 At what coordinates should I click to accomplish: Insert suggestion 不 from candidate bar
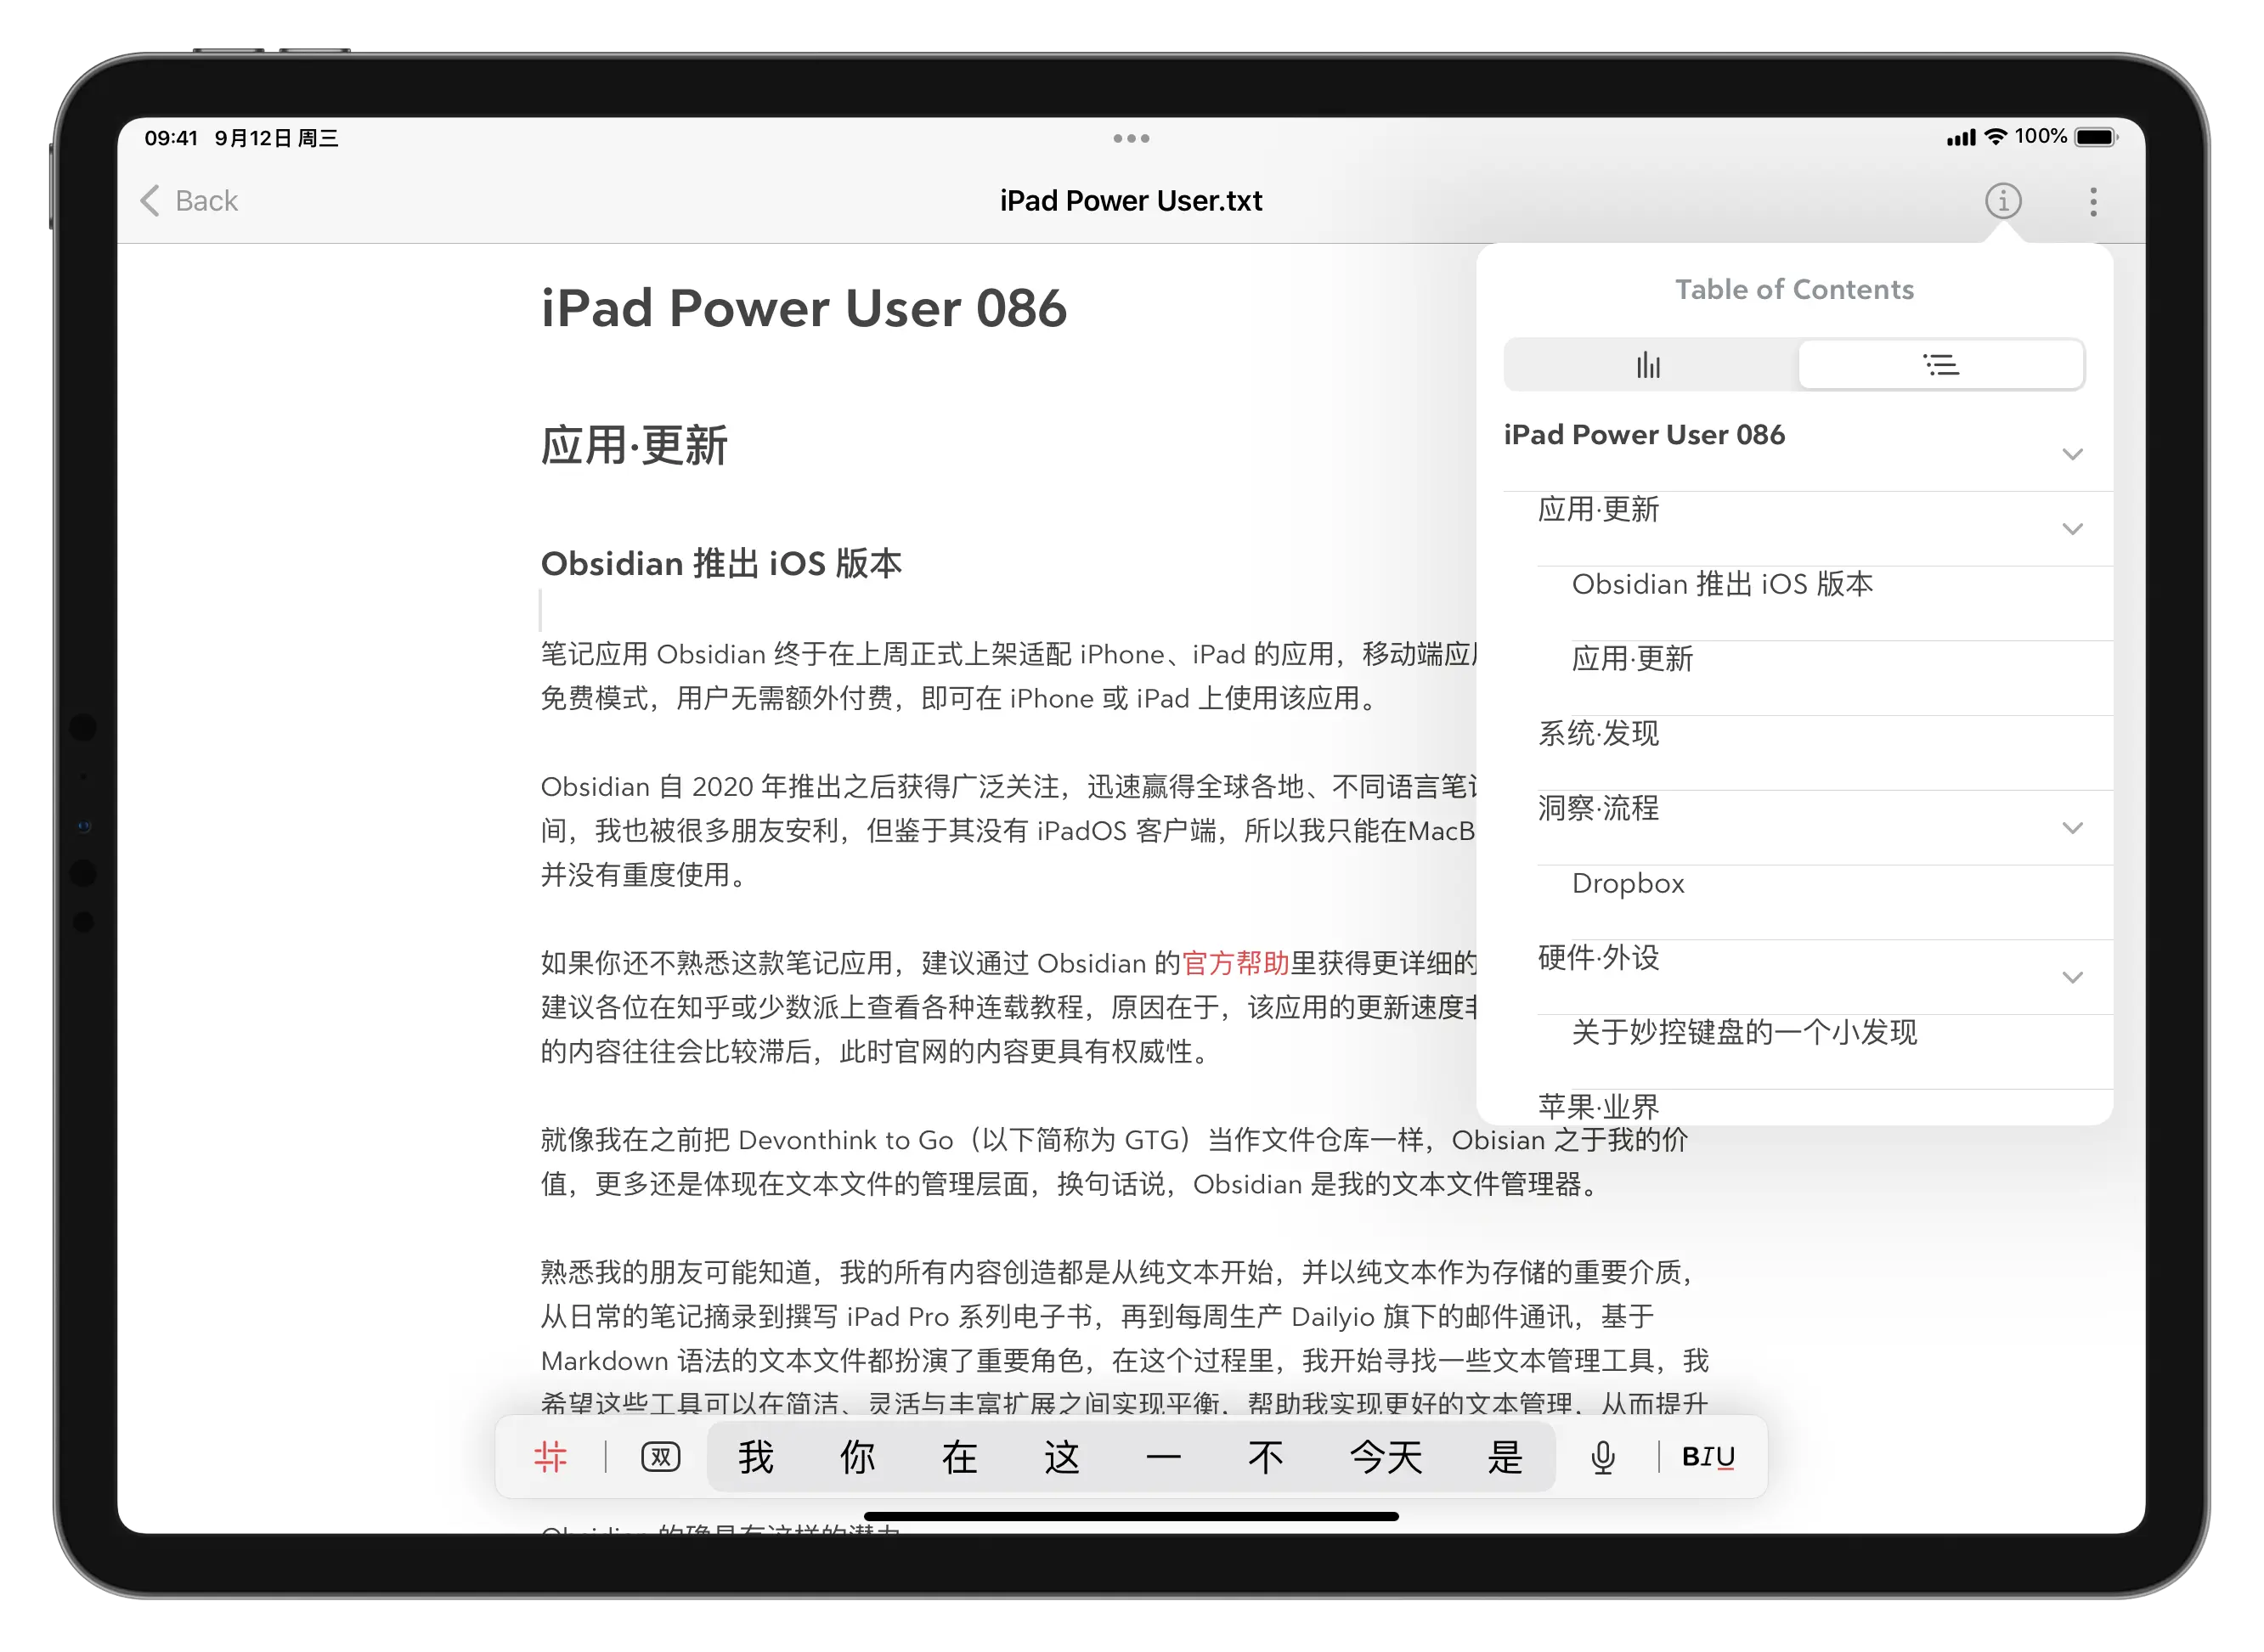[x=1265, y=1456]
